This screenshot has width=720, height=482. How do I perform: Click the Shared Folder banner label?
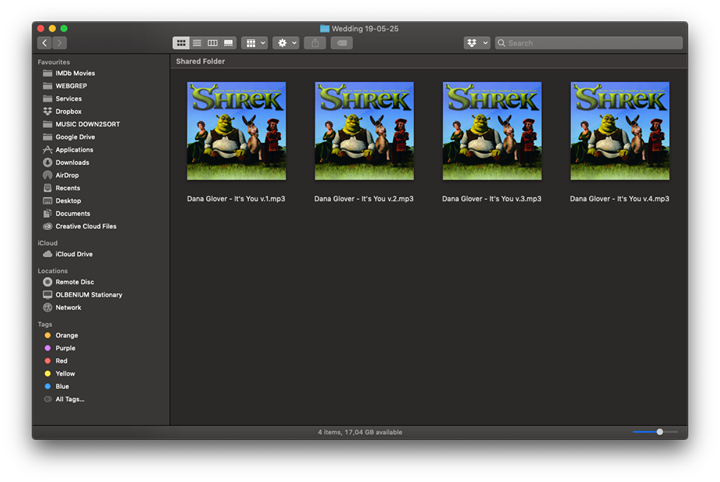pos(200,62)
